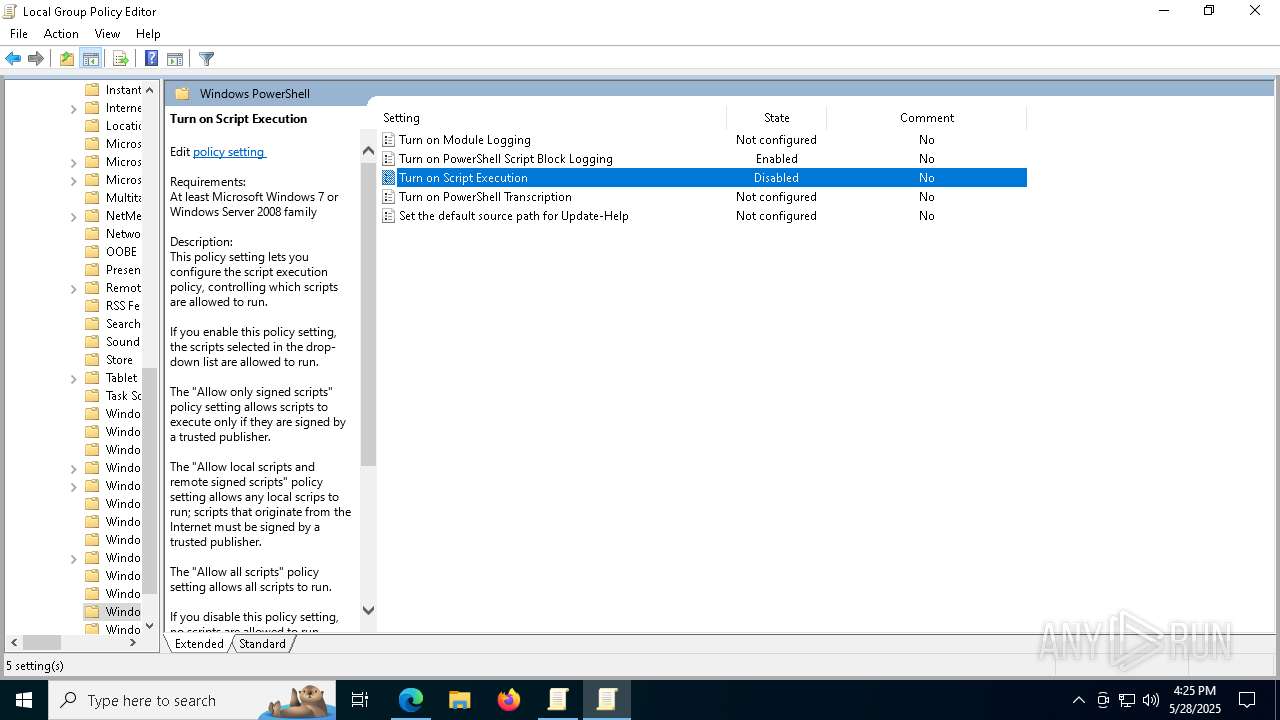Open the Windows Start menu
The image size is (1280, 720).
point(23,700)
